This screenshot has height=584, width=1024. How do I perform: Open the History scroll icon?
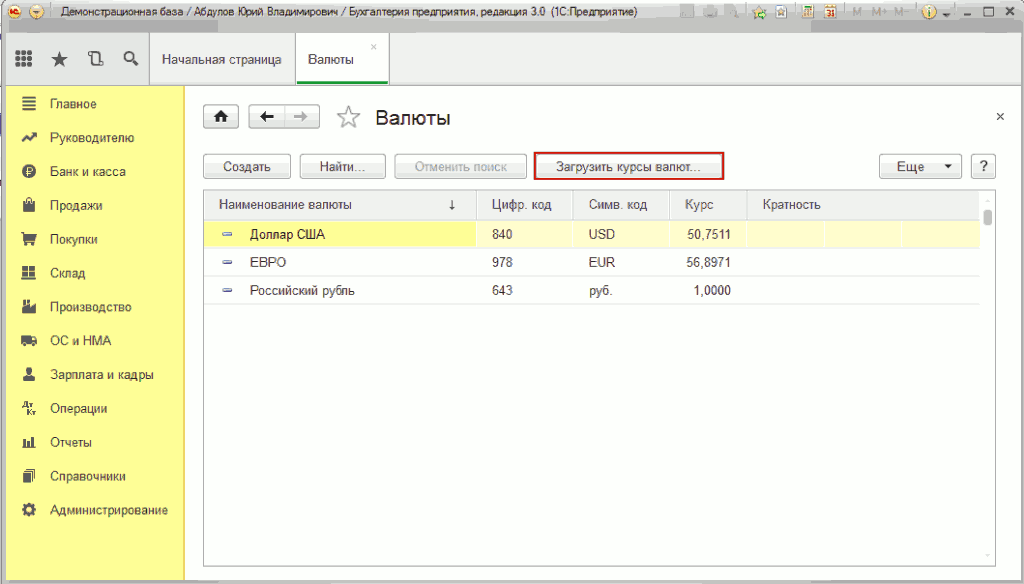coord(95,59)
